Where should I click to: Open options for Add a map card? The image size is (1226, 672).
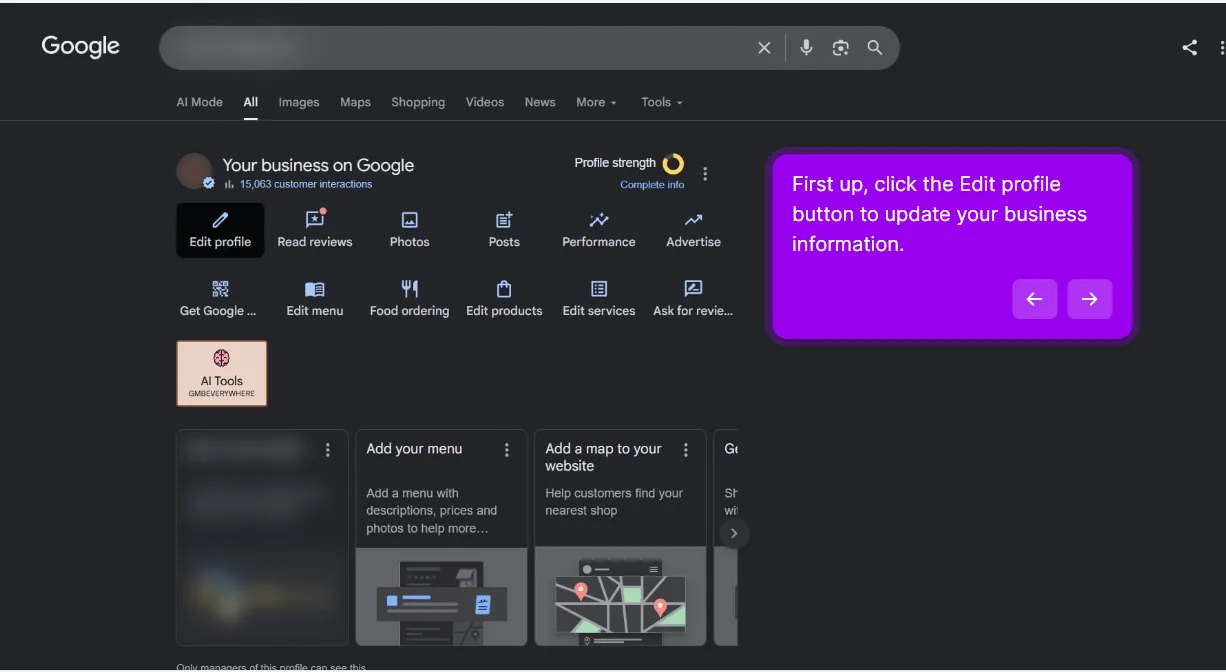tap(686, 450)
